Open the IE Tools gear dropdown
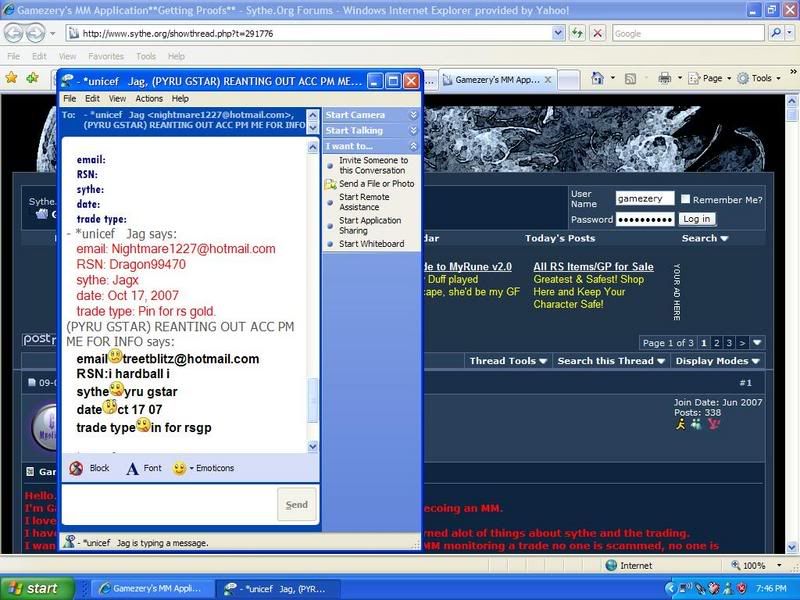800x600 pixels. click(759, 78)
